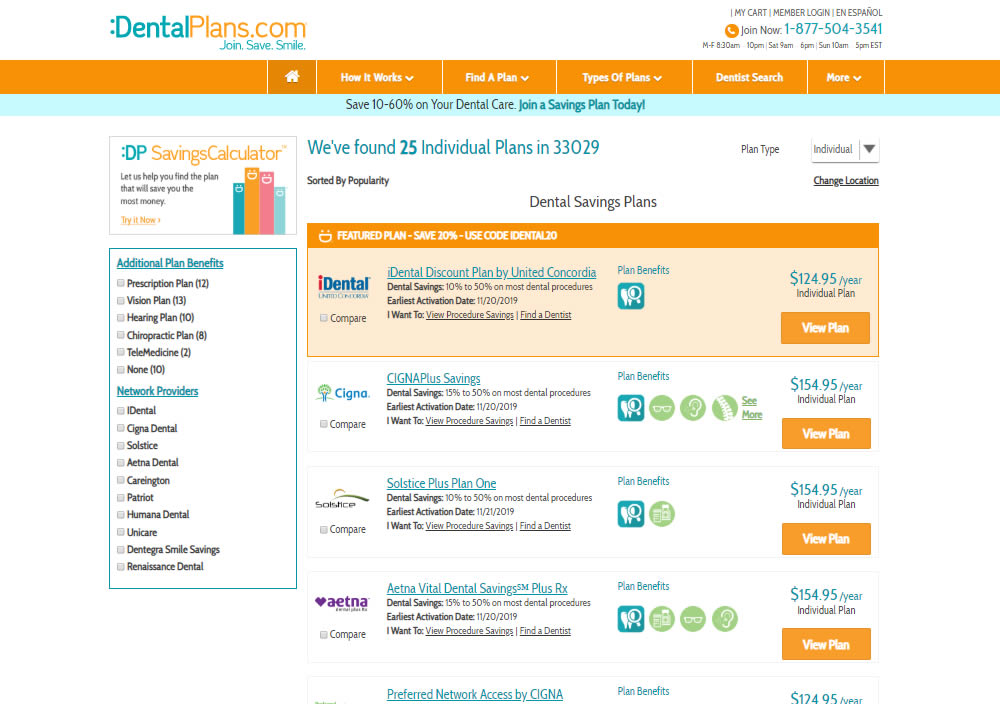Click the Change Location link
1000x704 pixels.
point(846,181)
